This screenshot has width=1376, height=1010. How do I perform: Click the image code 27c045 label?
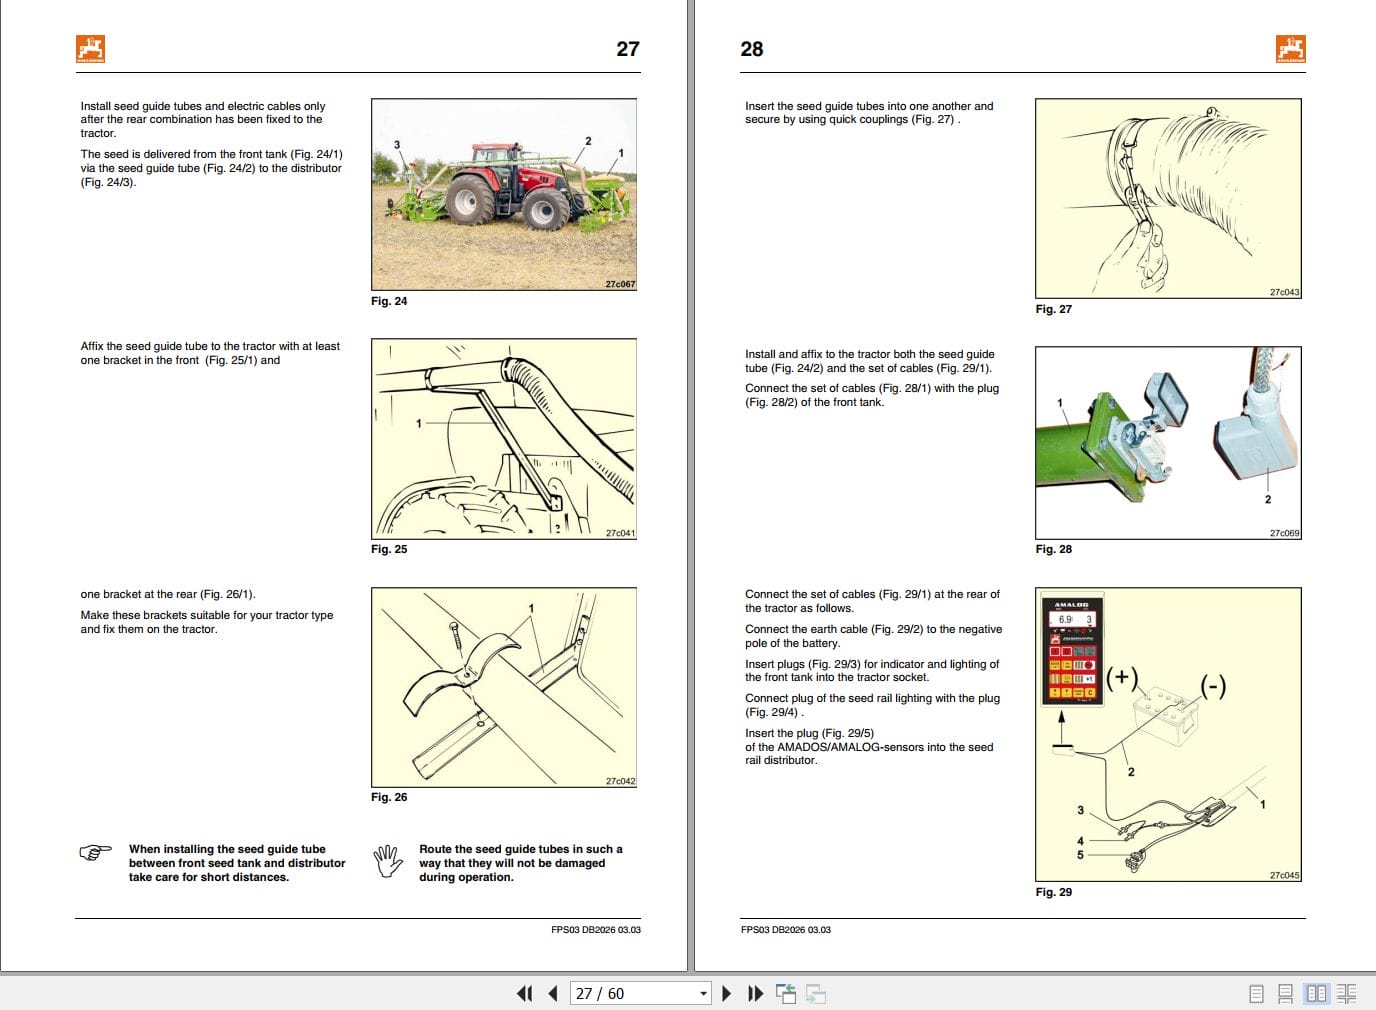coord(1285,875)
